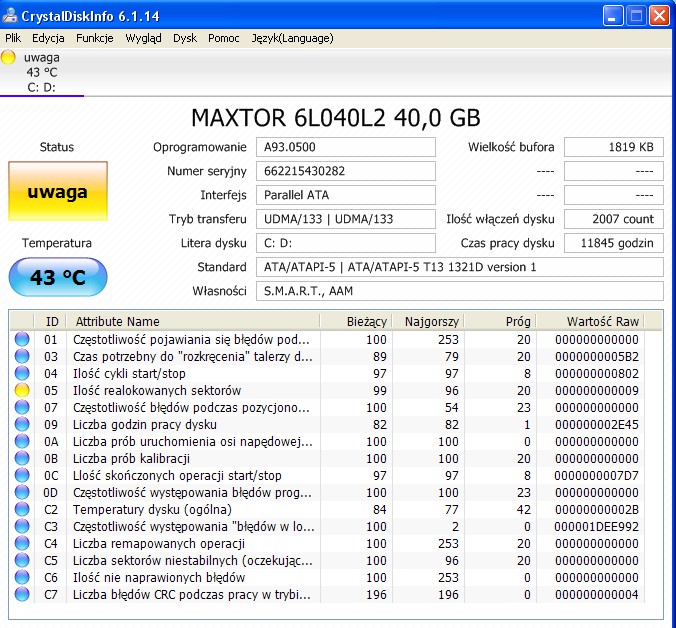Click the Tryb transferu field UDMA/133

[x=346, y=219]
